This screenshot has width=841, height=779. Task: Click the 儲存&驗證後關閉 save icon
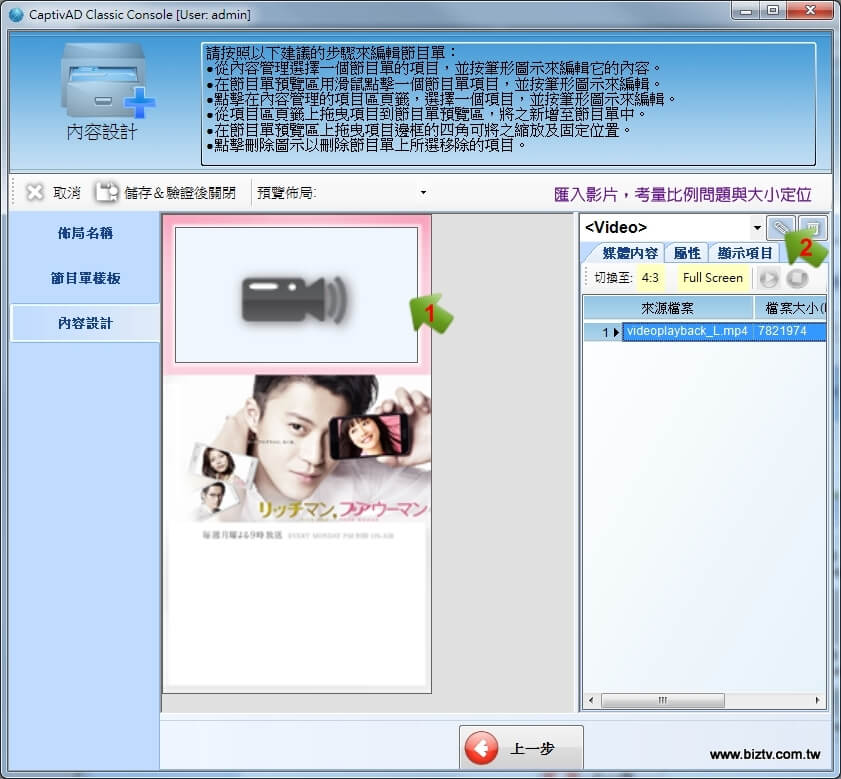pyautogui.click(x=107, y=192)
